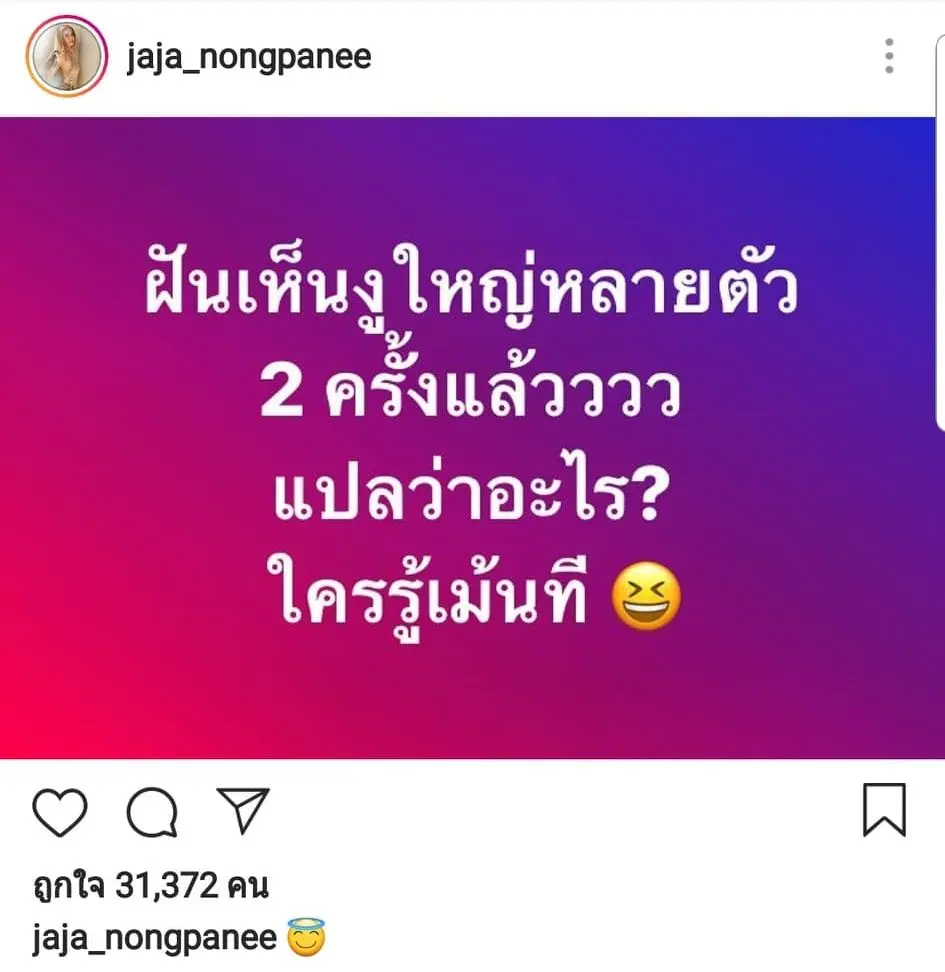Share the post with the paper plane icon
Image resolution: width=945 pixels, height=972 pixels.
pyautogui.click(x=243, y=810)
